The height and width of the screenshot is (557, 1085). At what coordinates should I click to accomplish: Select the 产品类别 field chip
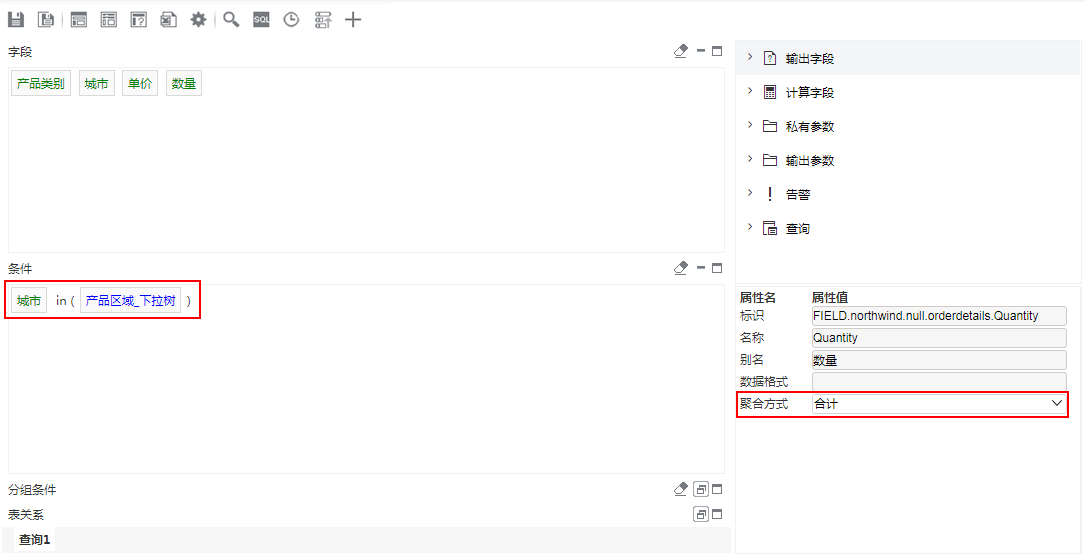[x=41, y=84]
